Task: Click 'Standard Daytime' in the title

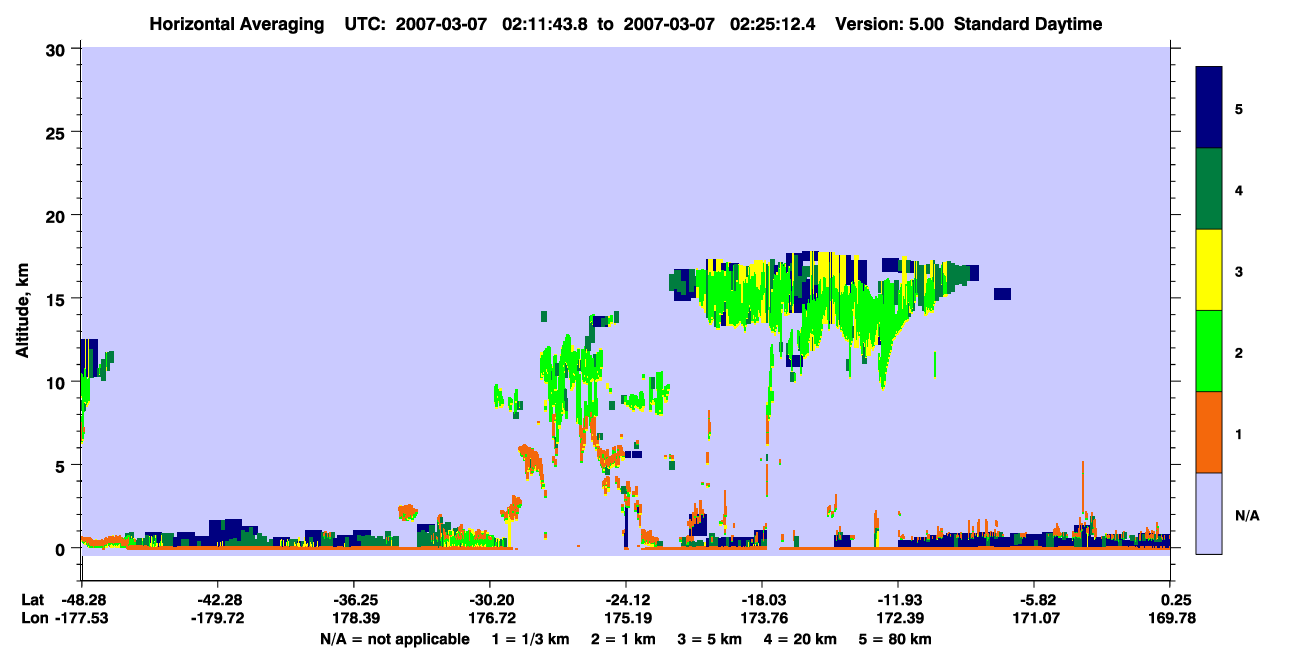Action: (1028, 24)
